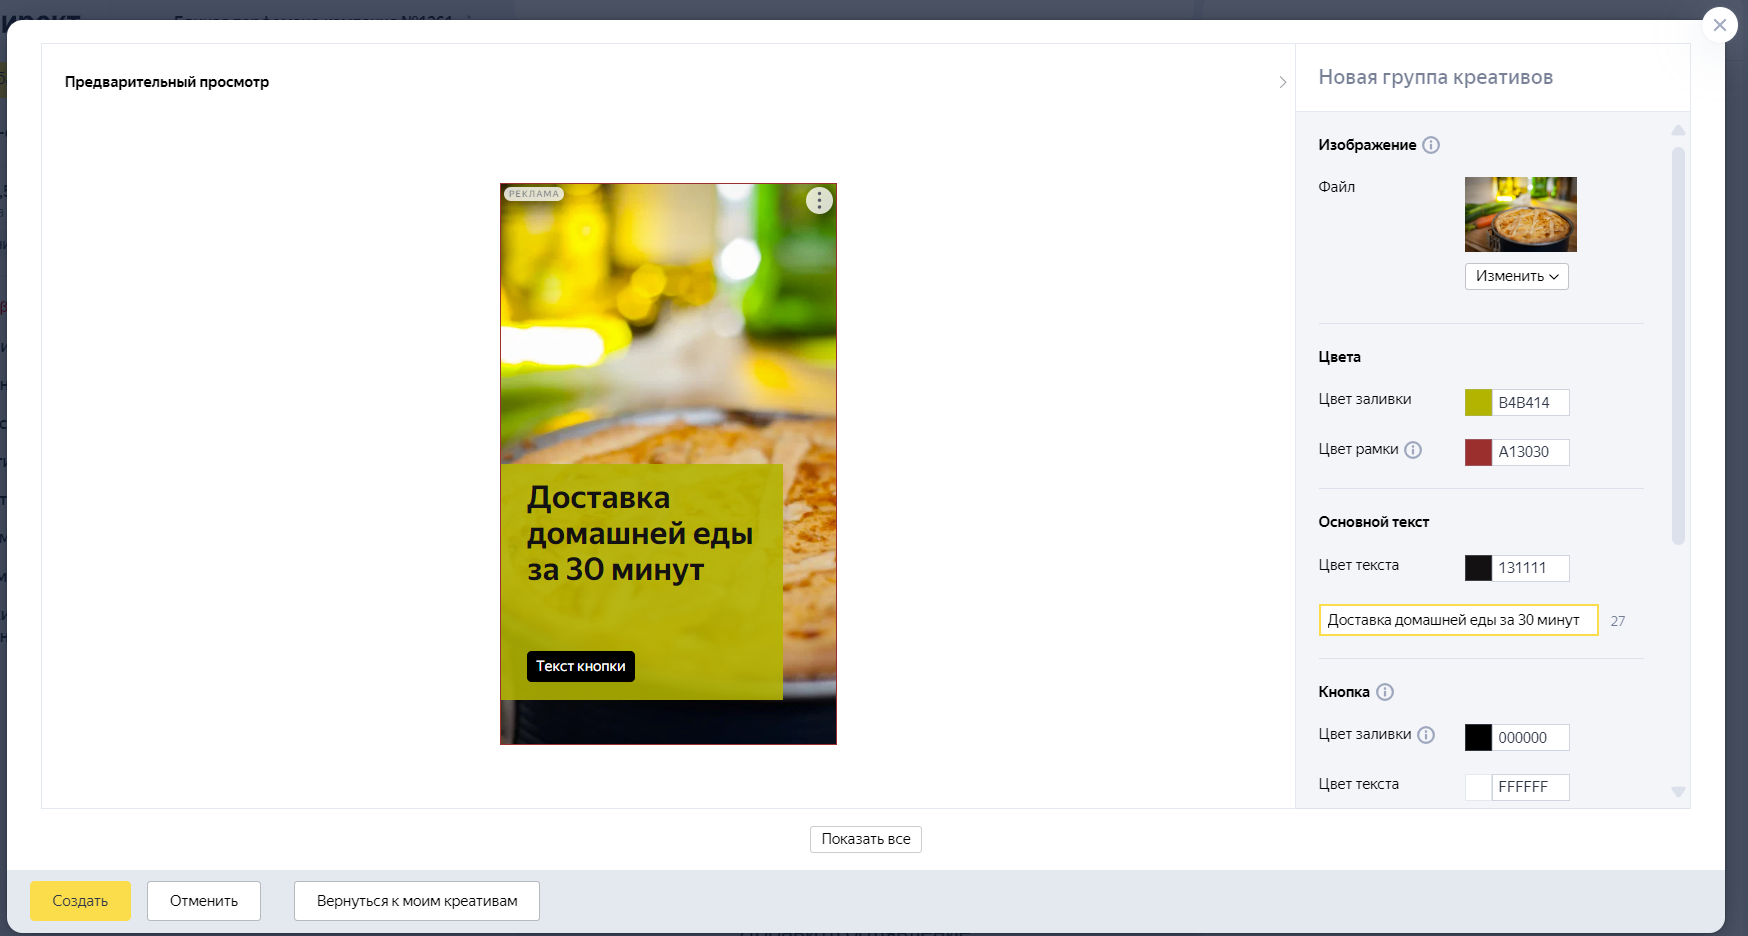
Task: Edit text color hex field 131111
Action: (x=1531, y=568)
